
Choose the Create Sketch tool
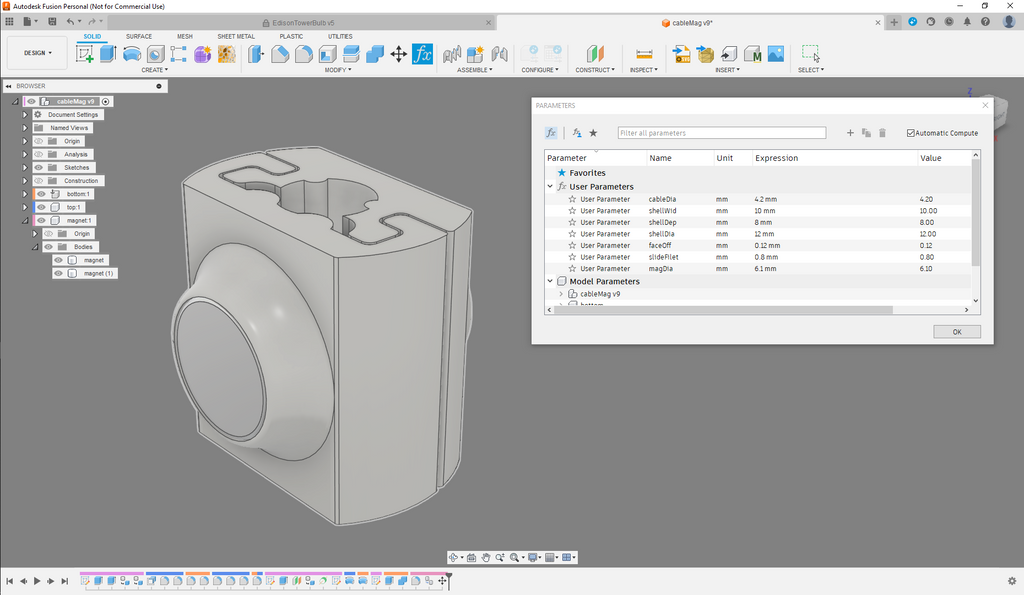[85, 54]
